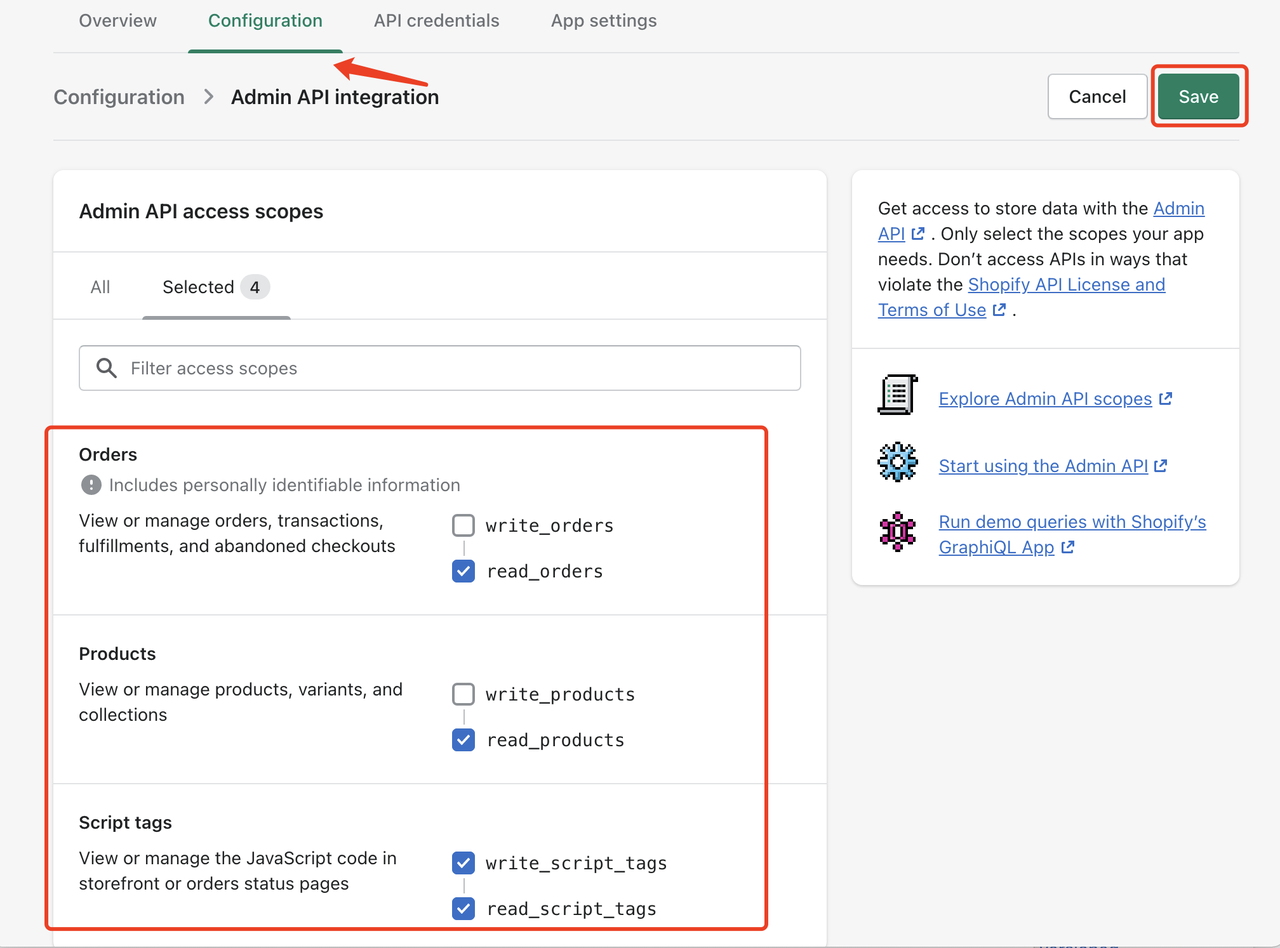Click the breadcrumb chevron after Configuration

pyautogui.click(x=207, y=96)
